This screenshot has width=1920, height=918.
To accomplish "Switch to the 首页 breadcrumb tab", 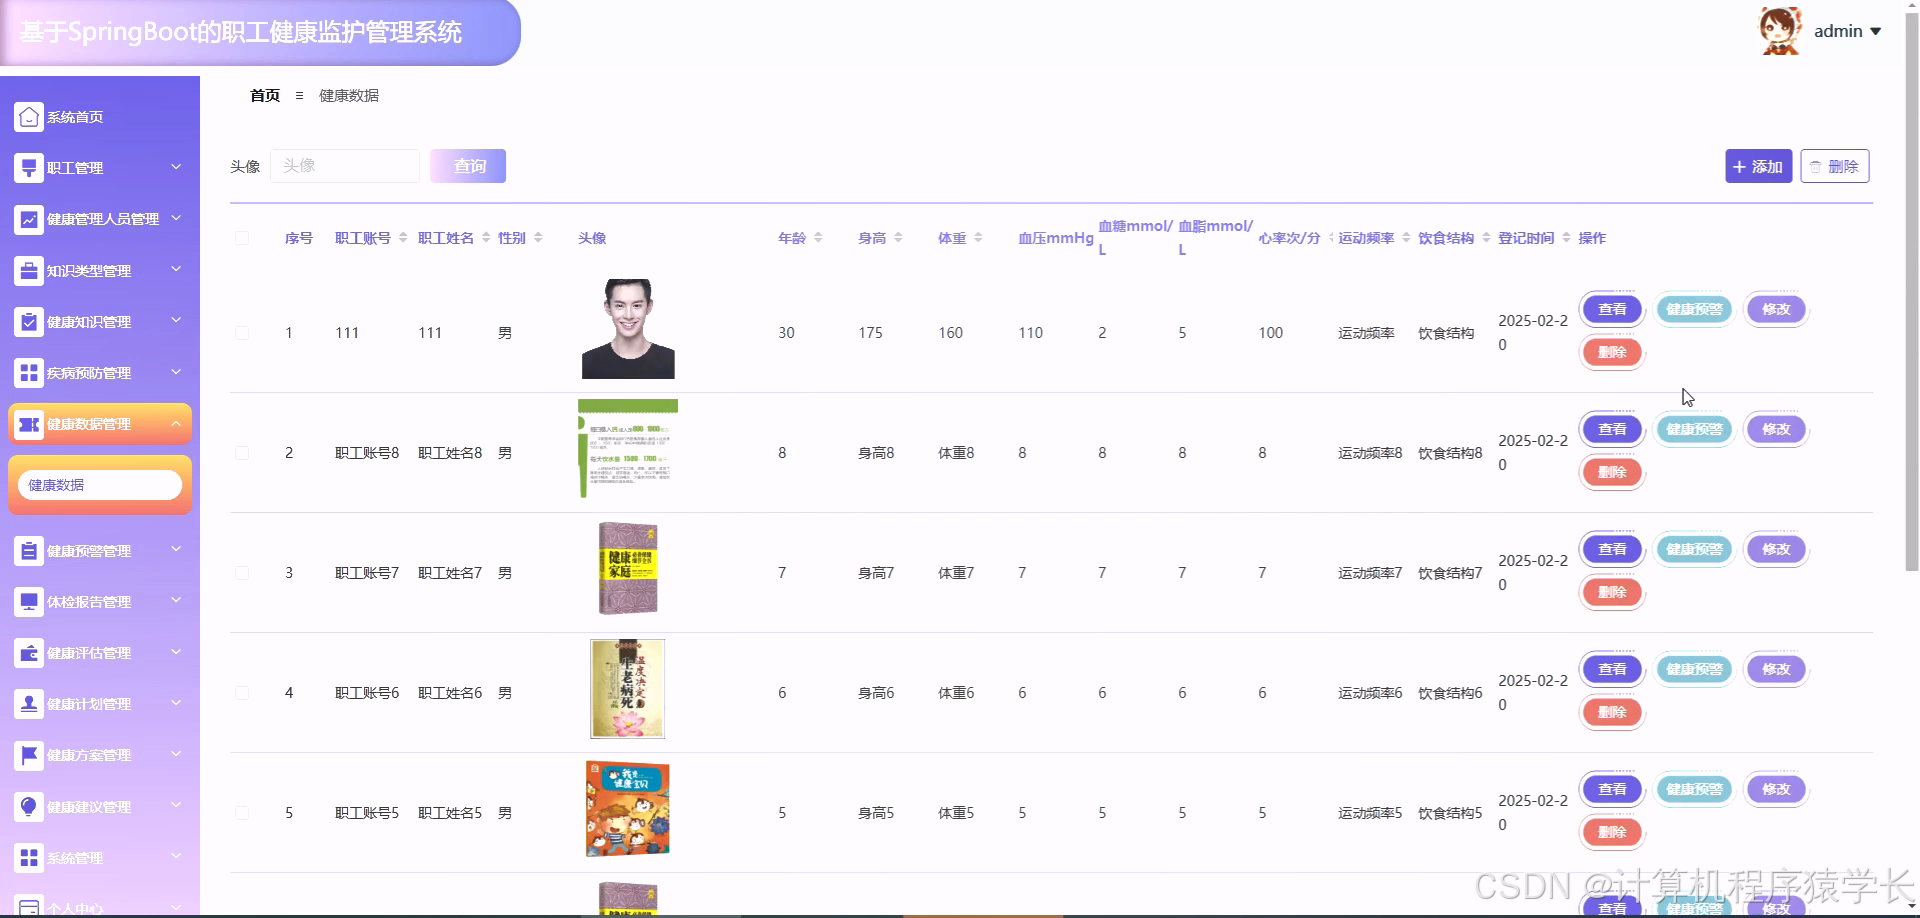I will [x=264, y=95].
